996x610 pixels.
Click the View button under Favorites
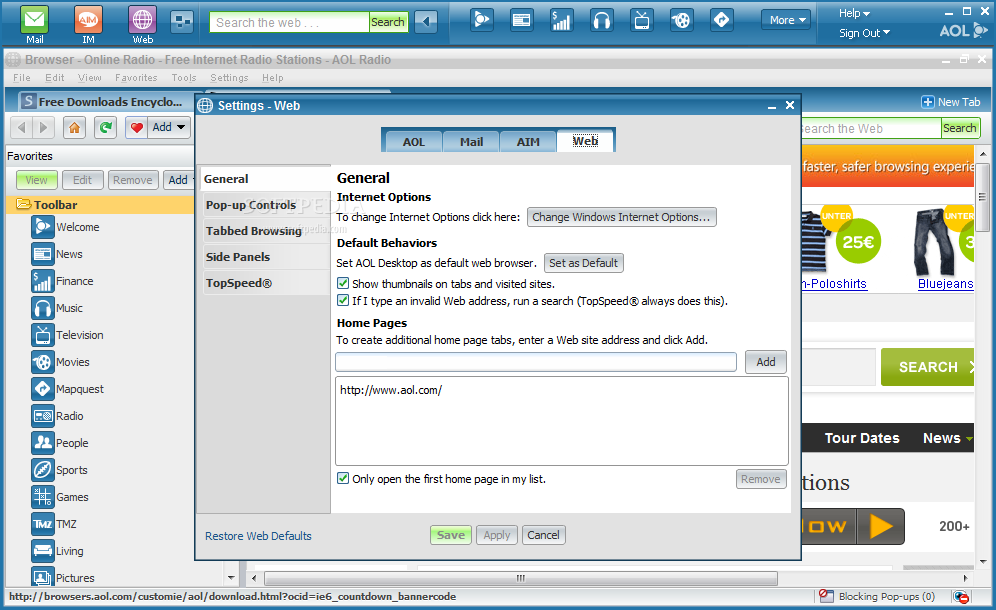pos(36,180)
